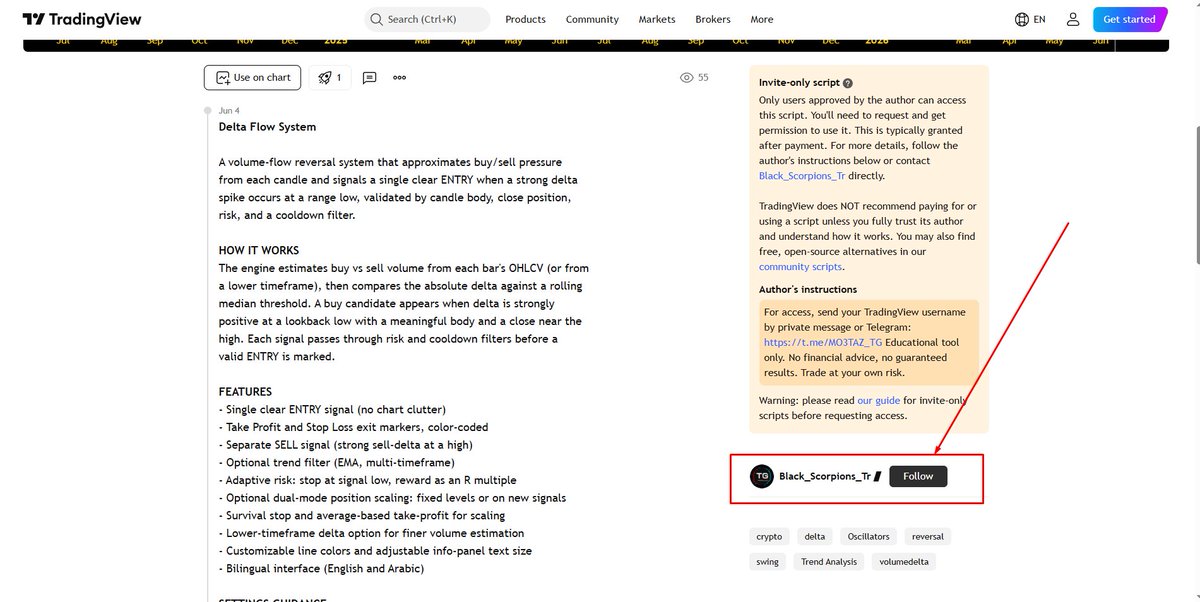Click the Invite-only script help icon

point(848,84)
